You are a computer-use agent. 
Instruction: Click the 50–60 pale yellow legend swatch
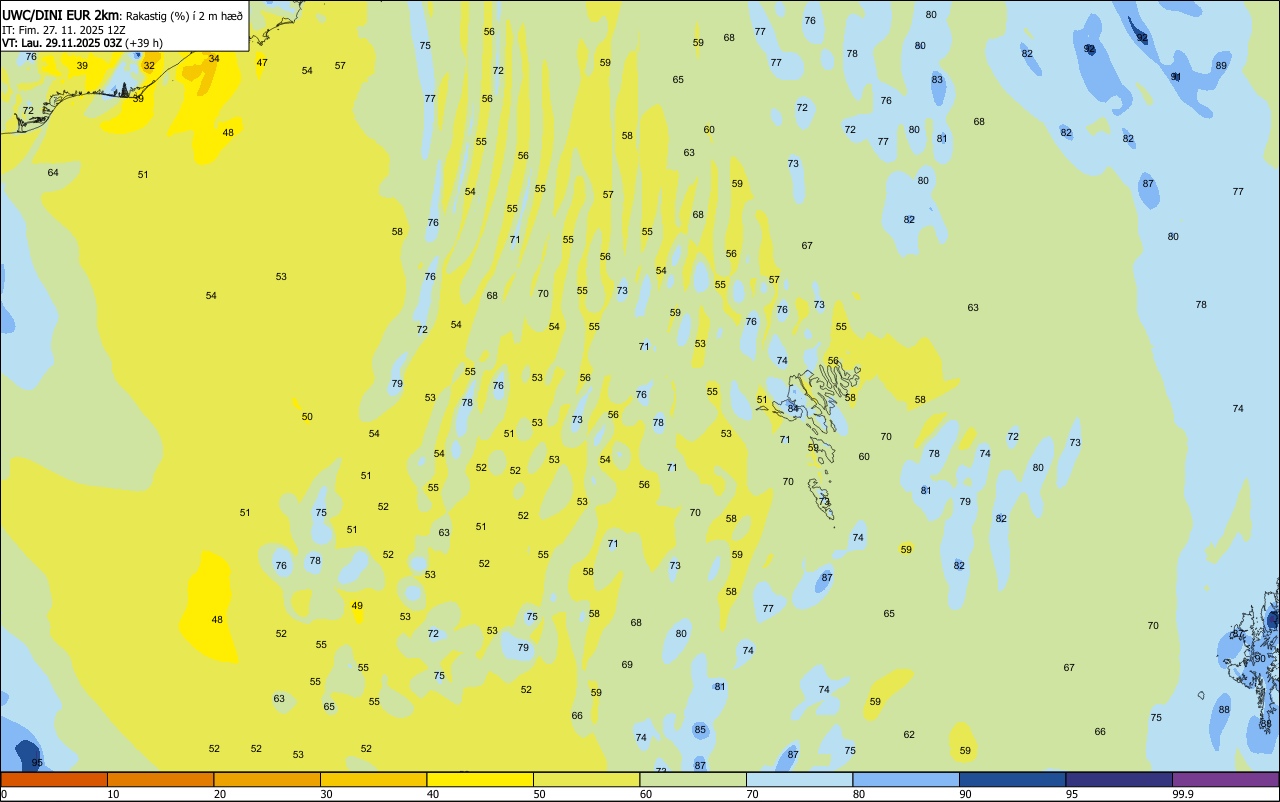586,779
